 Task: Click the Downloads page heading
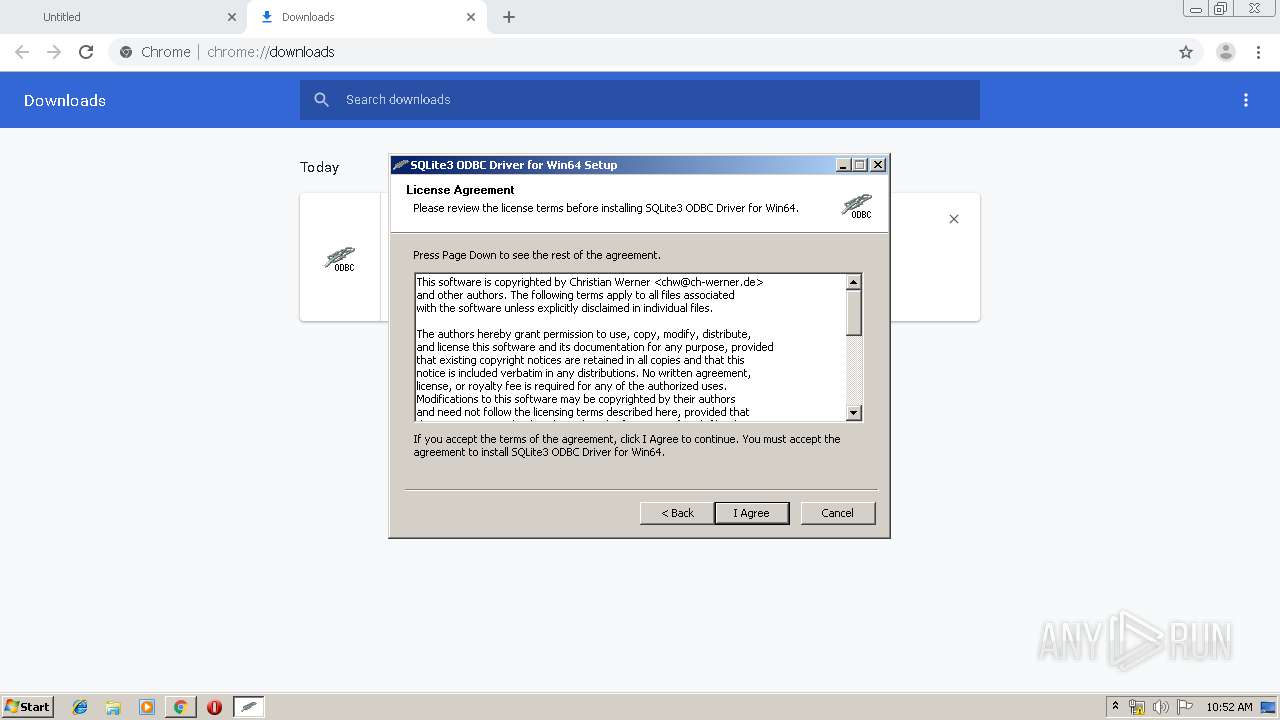point(65,100)
